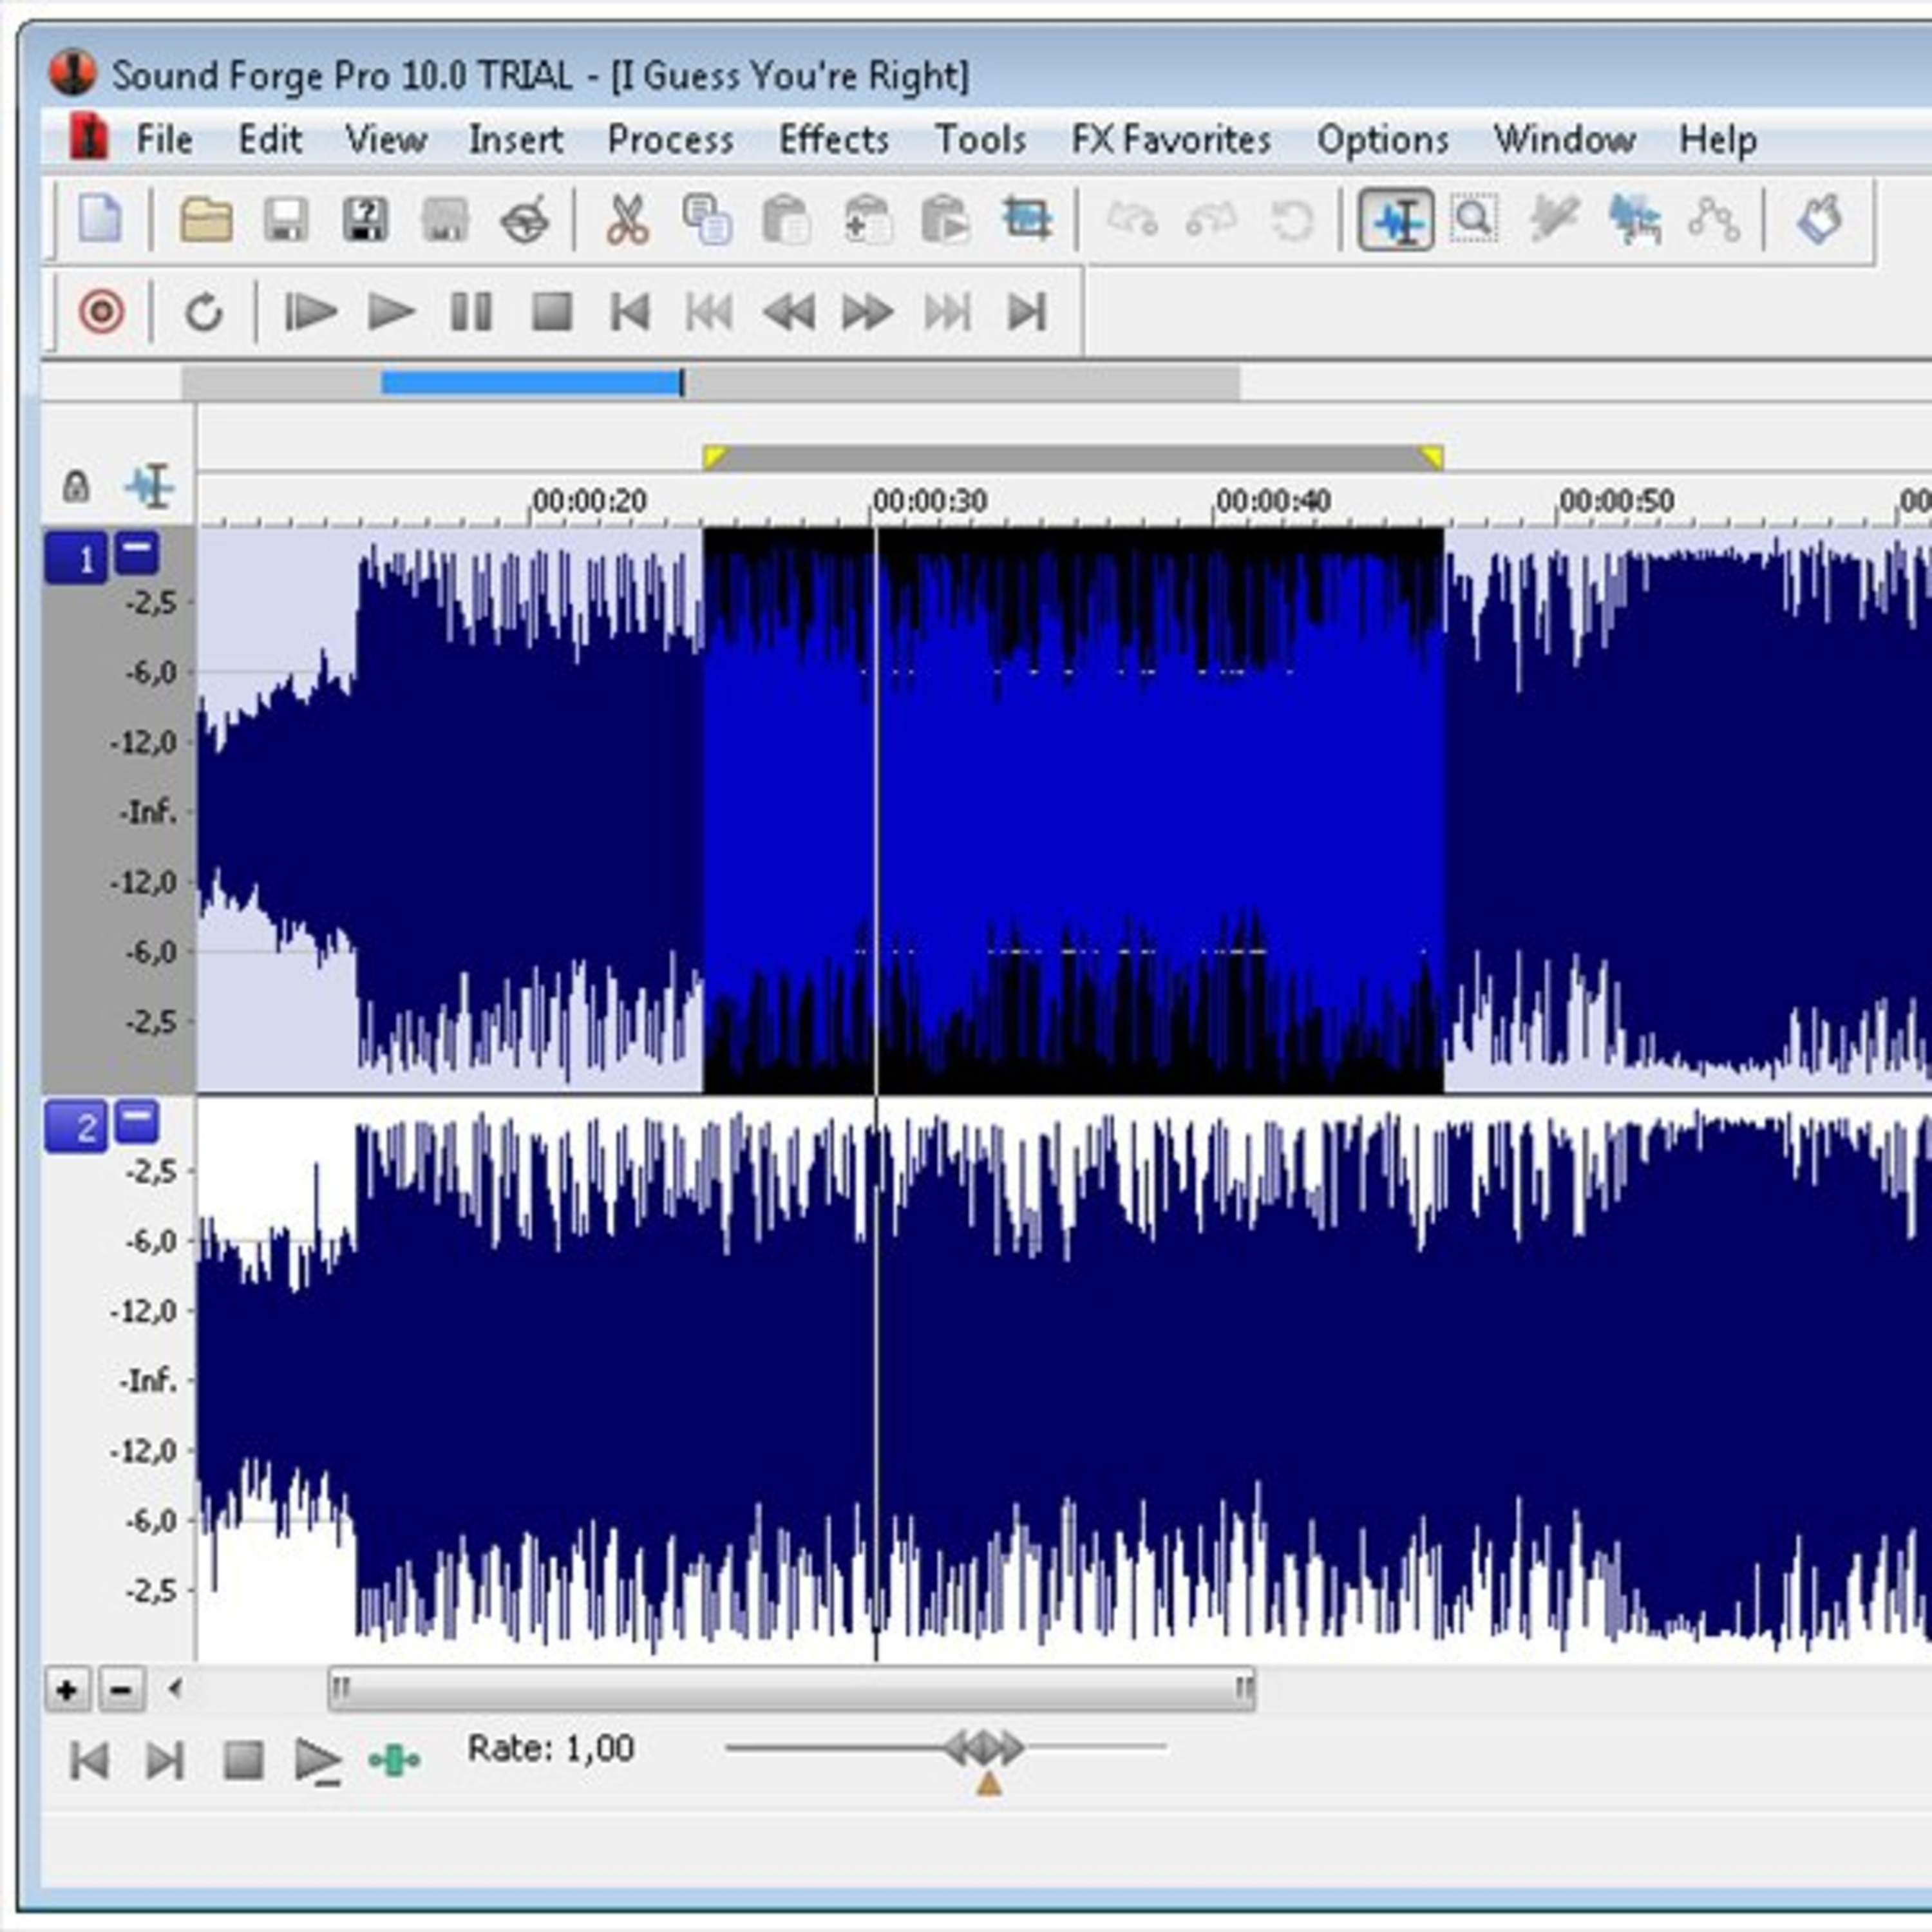Click the Burn CD toolbar icon

[x=525, y=219]
